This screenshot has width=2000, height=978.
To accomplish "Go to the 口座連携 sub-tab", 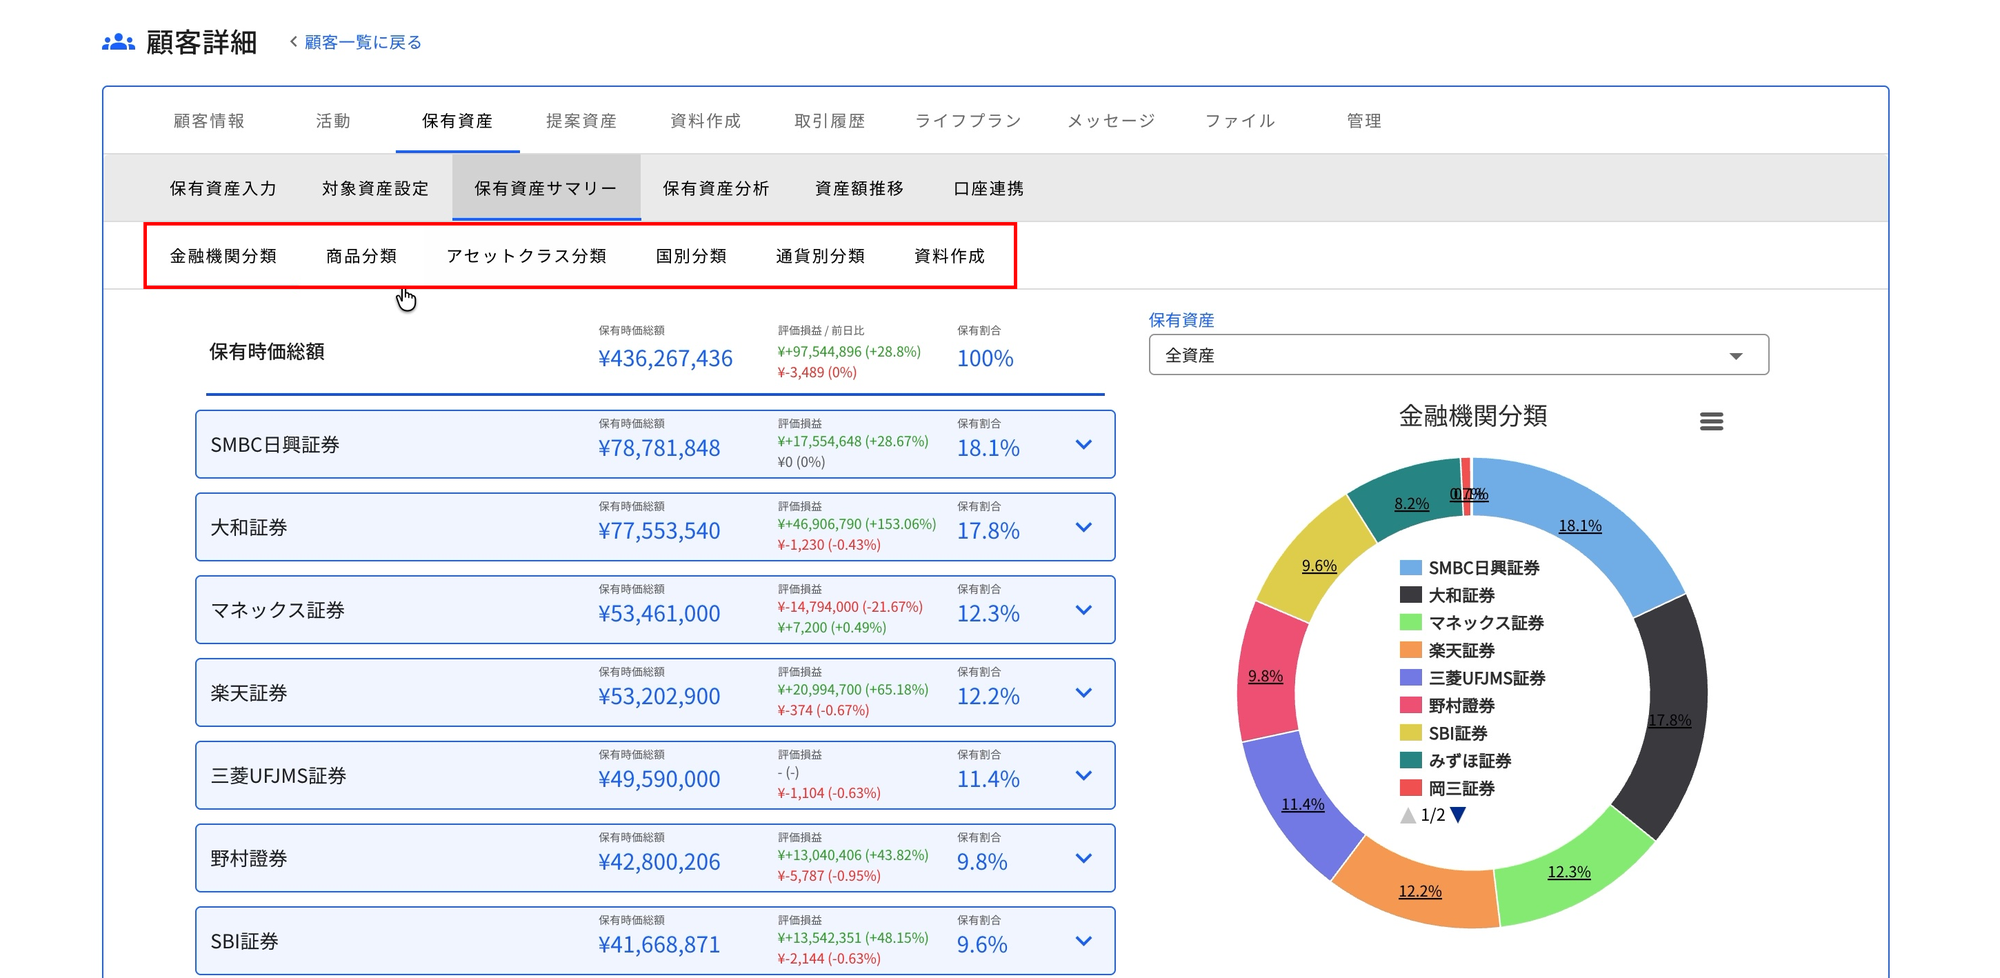I will coord(988,188).
